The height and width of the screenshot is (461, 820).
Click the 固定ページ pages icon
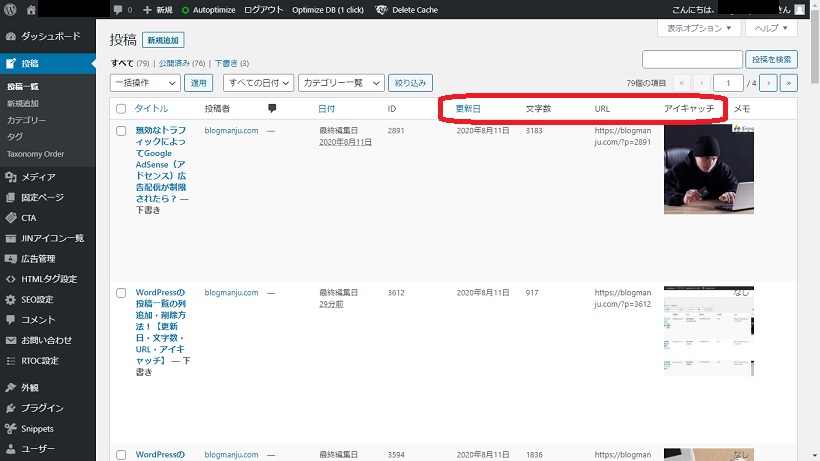(10, 198)
